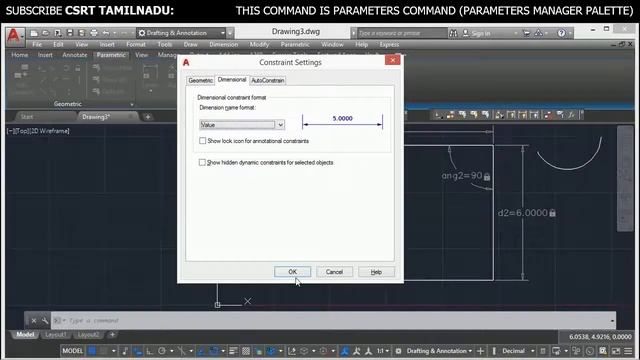Toggle Snap mode in status bar
640x360 pixels.
(104, 351)
